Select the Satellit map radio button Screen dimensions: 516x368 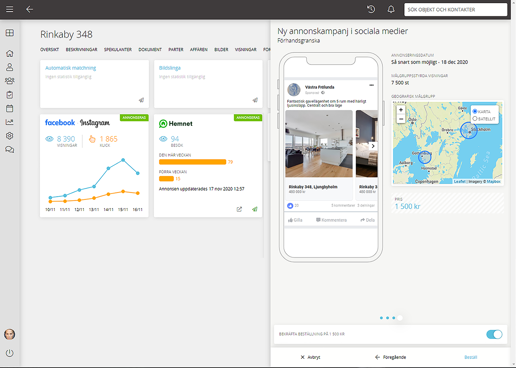pos(475,119)
